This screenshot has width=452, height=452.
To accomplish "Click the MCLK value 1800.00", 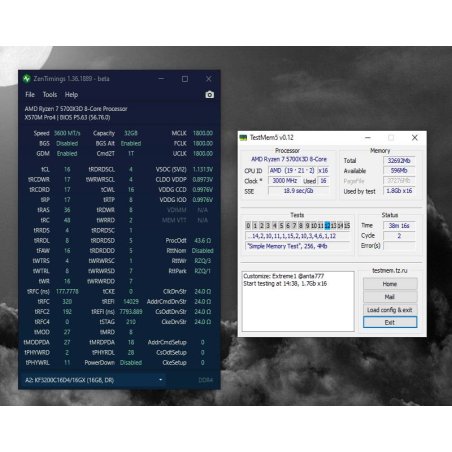I will click(x=203, y=133).
